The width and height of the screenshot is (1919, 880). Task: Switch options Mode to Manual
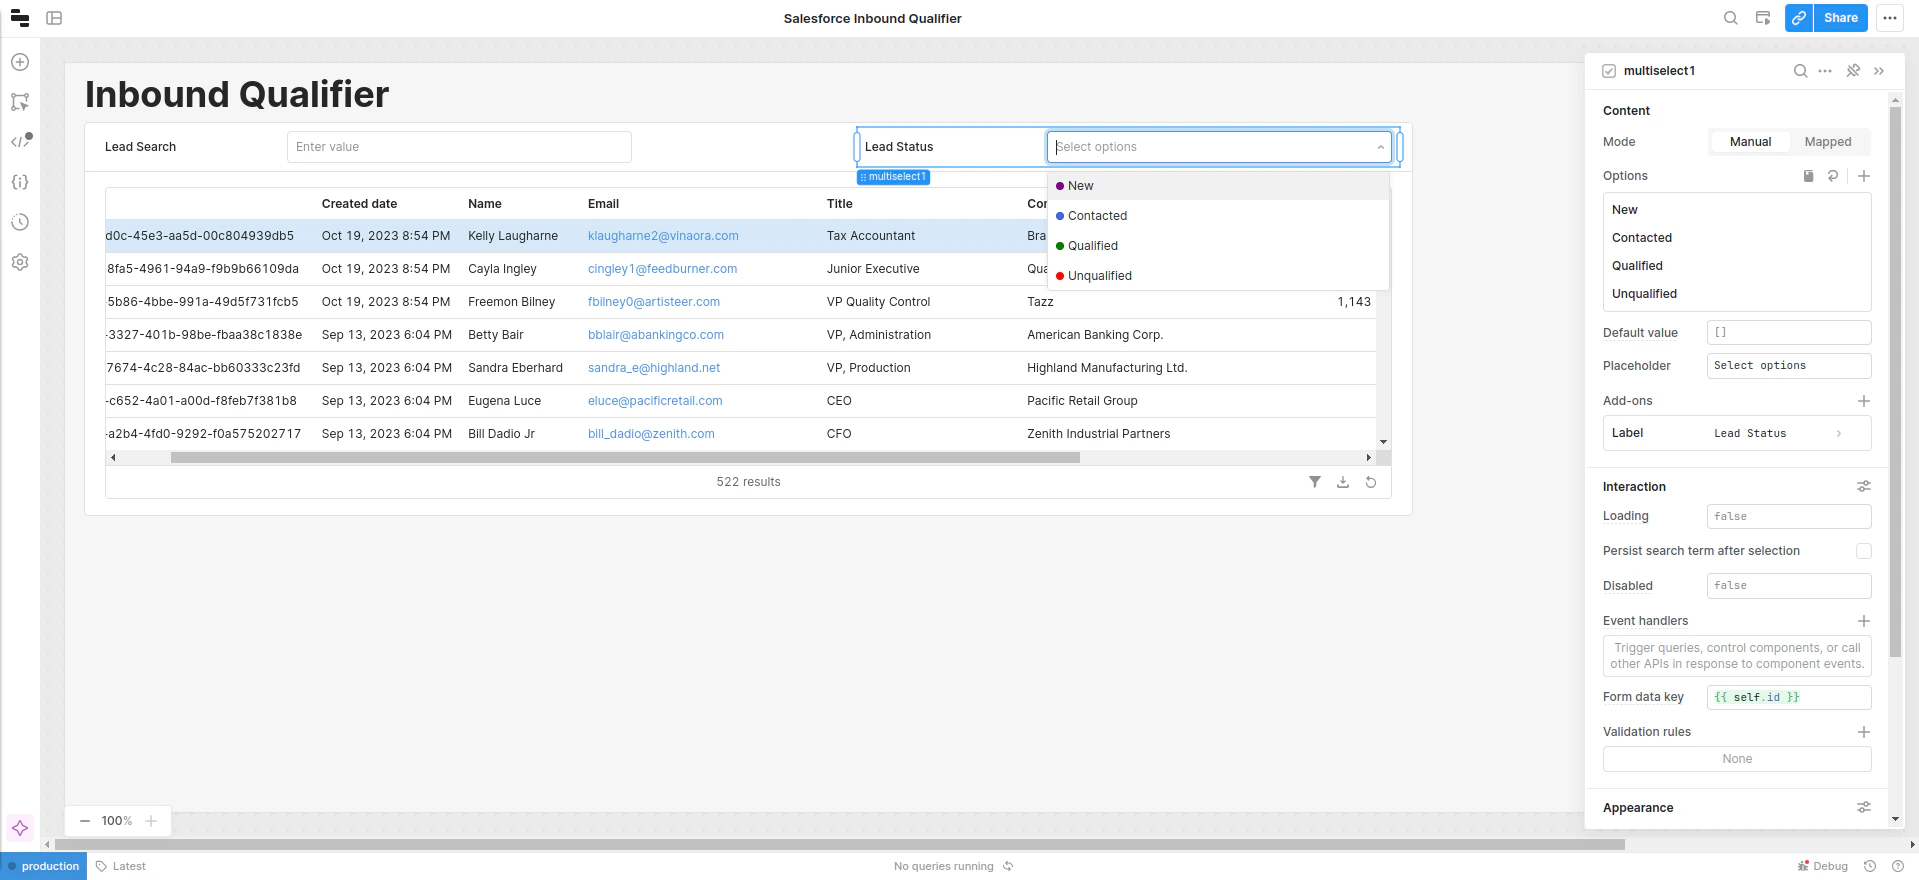(1750, 142)
